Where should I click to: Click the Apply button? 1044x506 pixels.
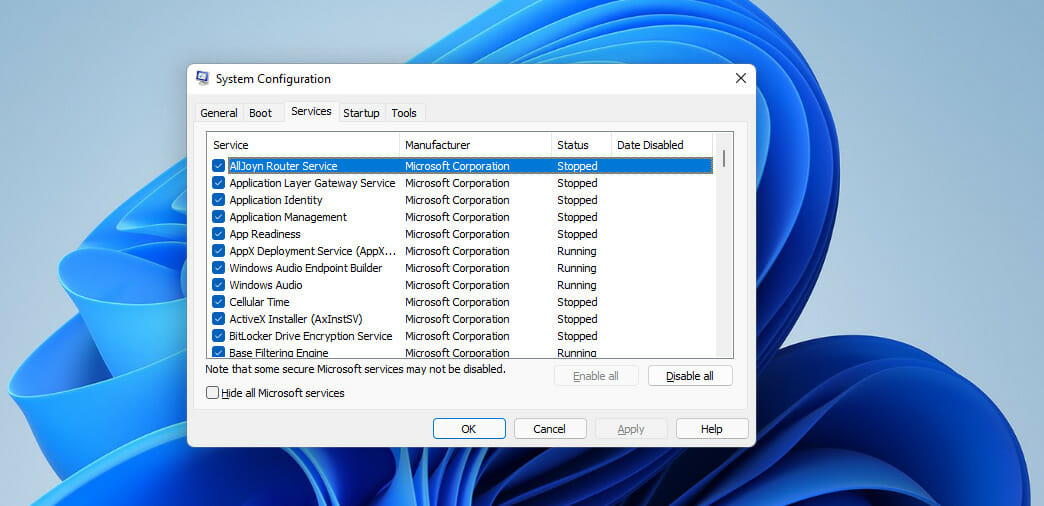pyautogui.click(x=631, y=429)
